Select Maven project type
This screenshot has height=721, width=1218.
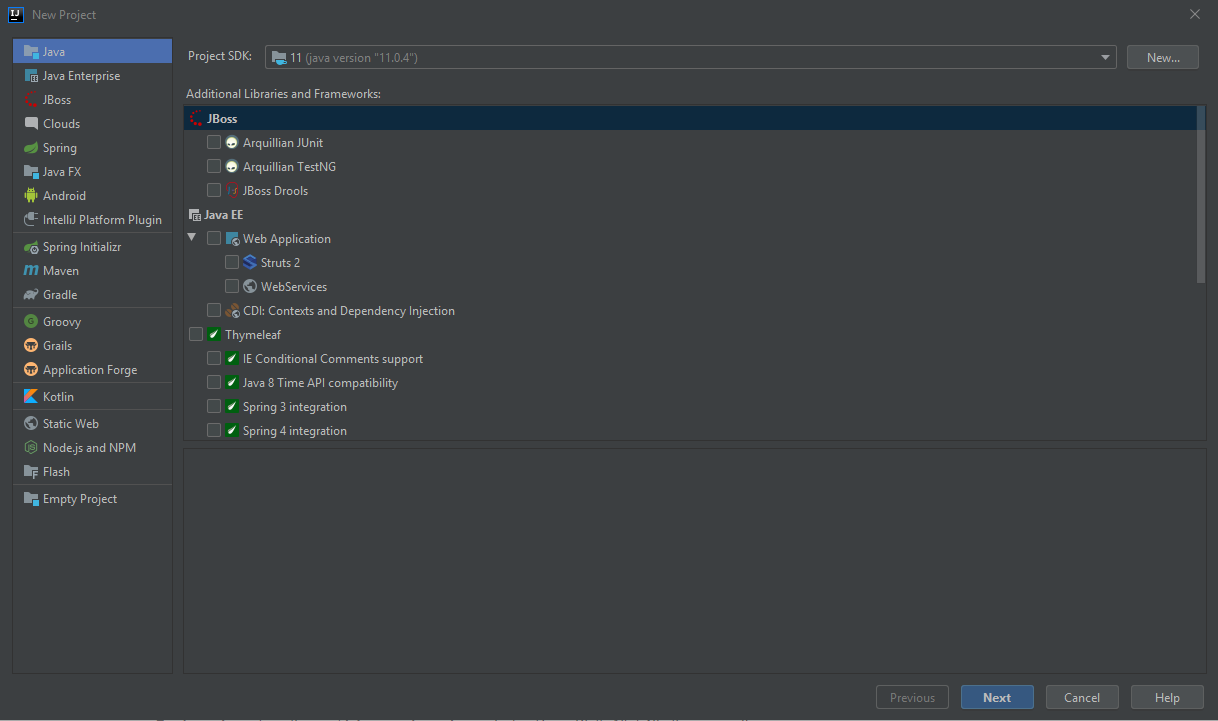[92, 271]
